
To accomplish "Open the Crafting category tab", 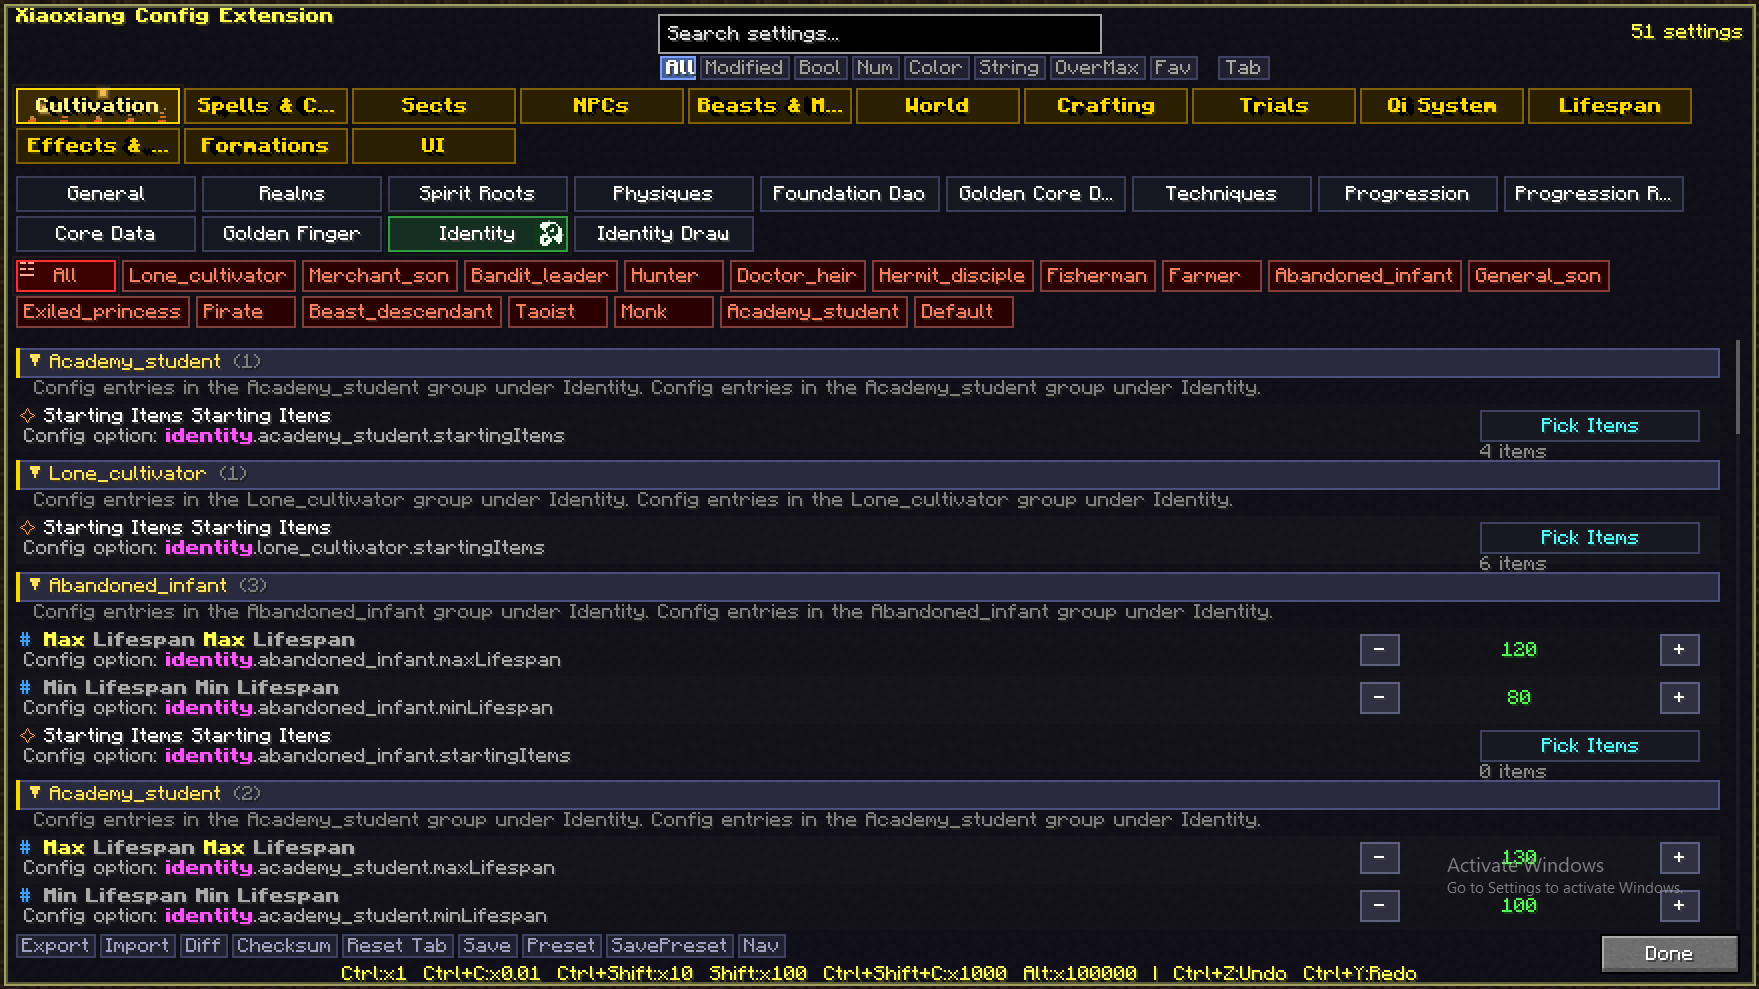I will point(1106,106).
